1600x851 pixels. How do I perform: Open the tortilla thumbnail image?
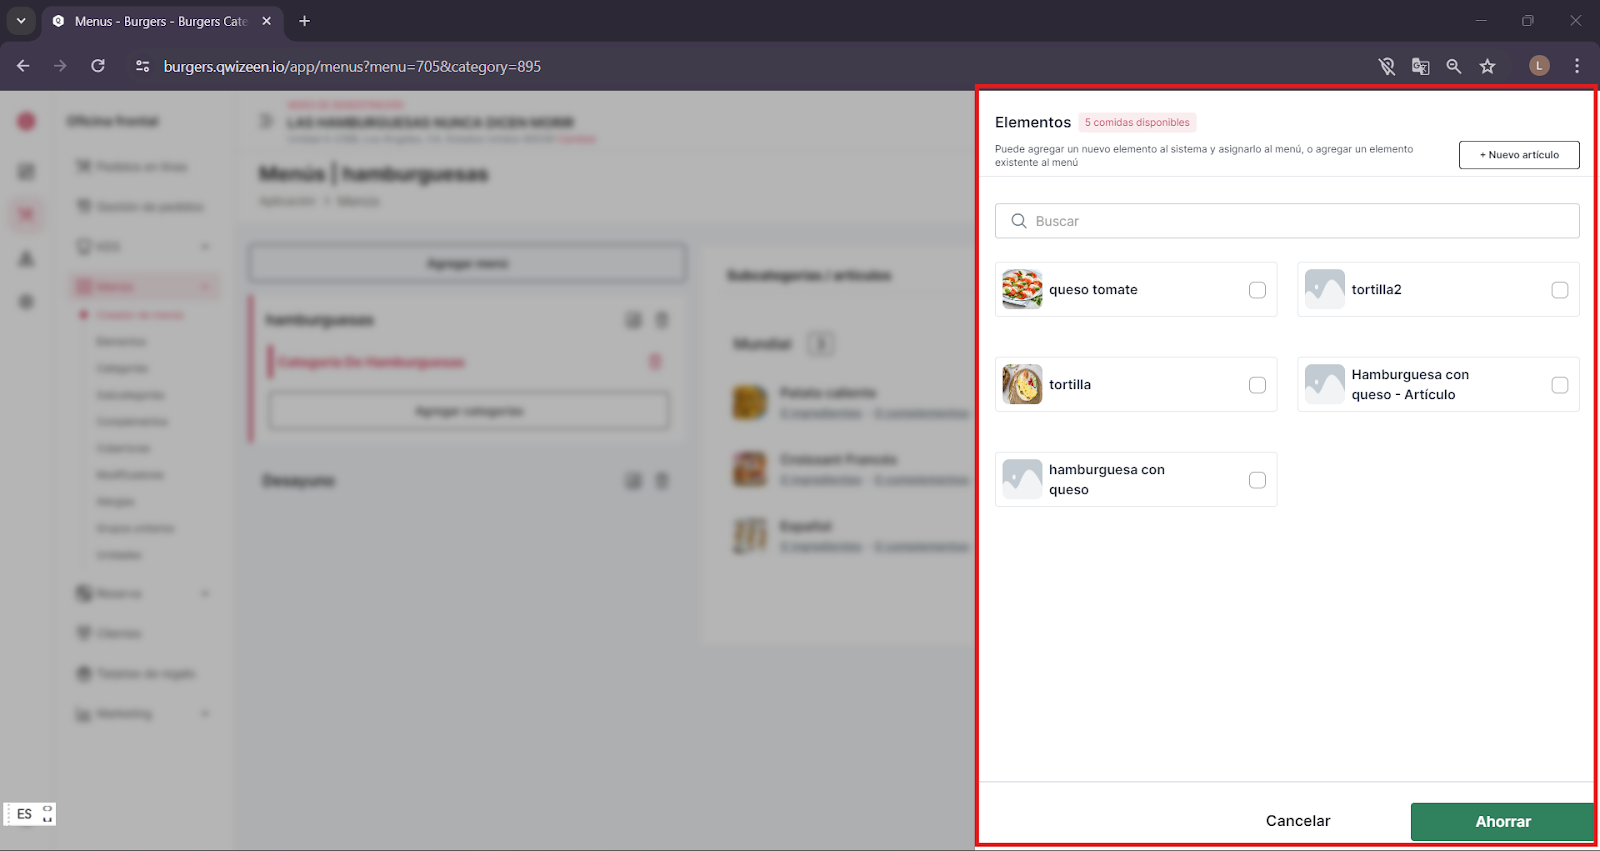click(1022, 384)
